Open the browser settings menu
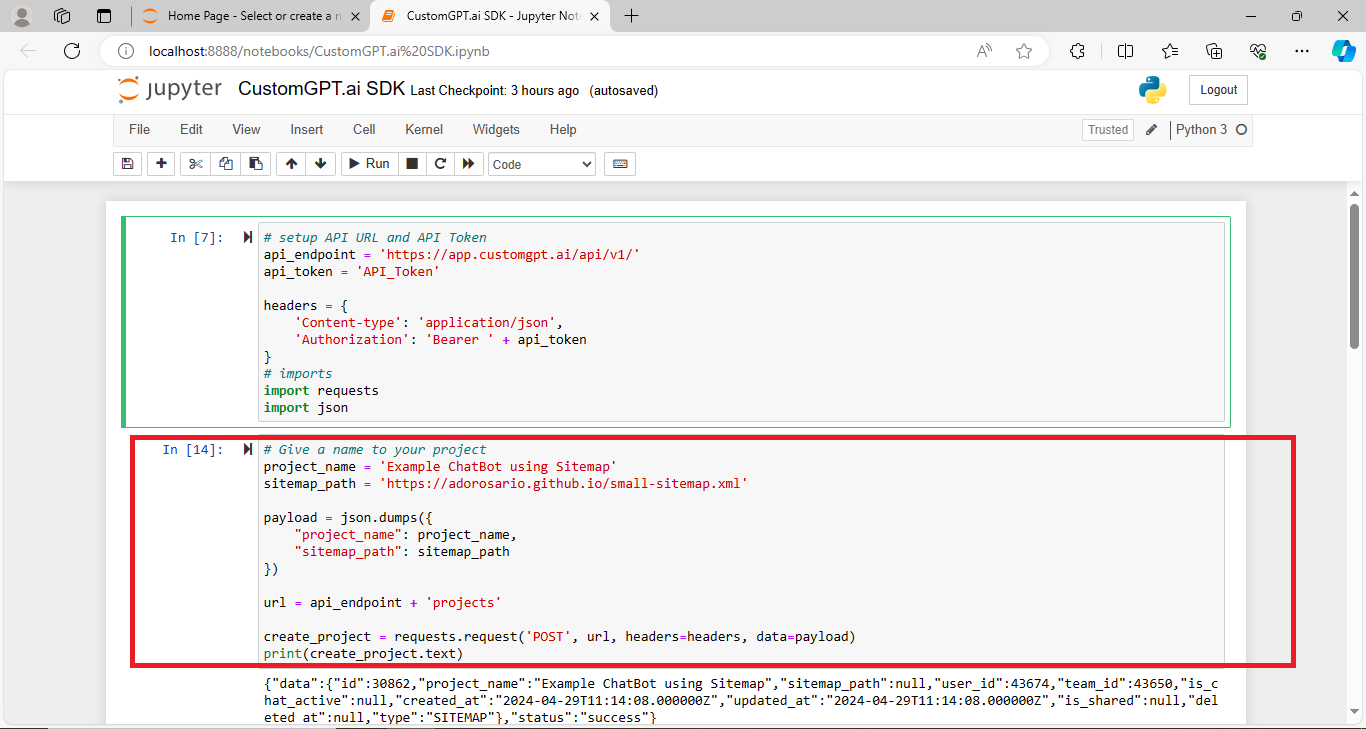Screen dimensions: 1366x729 click(x=1301, y=50)
